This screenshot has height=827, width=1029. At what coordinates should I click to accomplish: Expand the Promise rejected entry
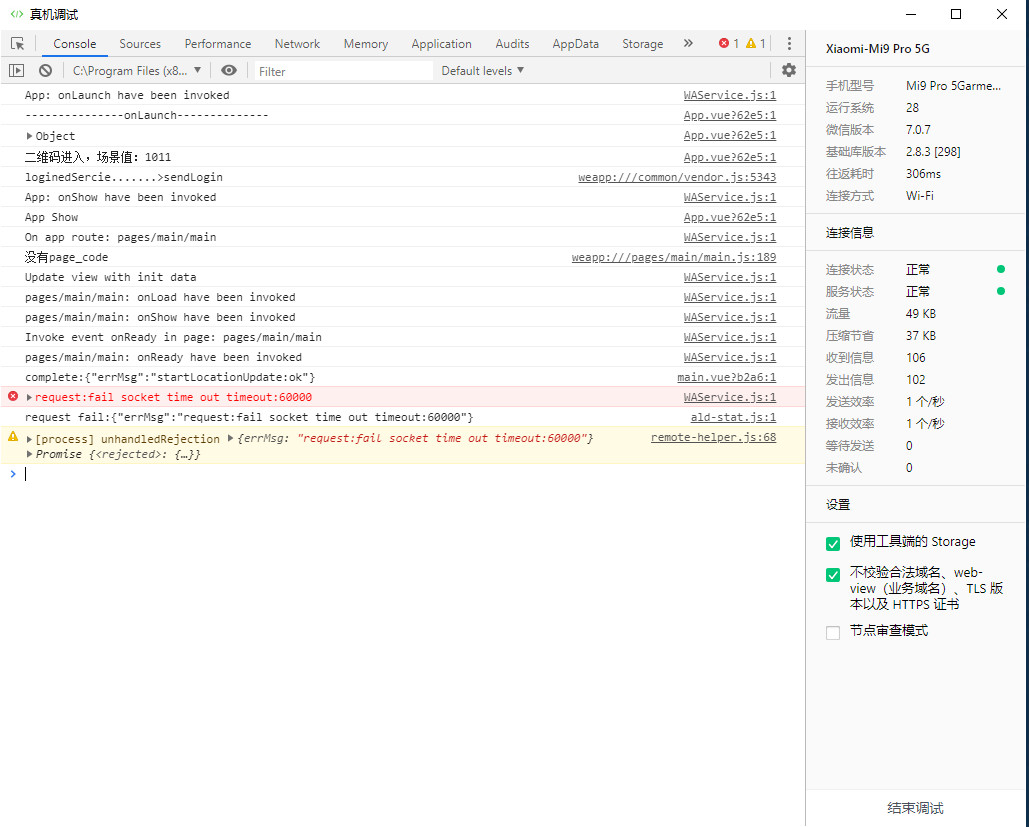point(30,454)
